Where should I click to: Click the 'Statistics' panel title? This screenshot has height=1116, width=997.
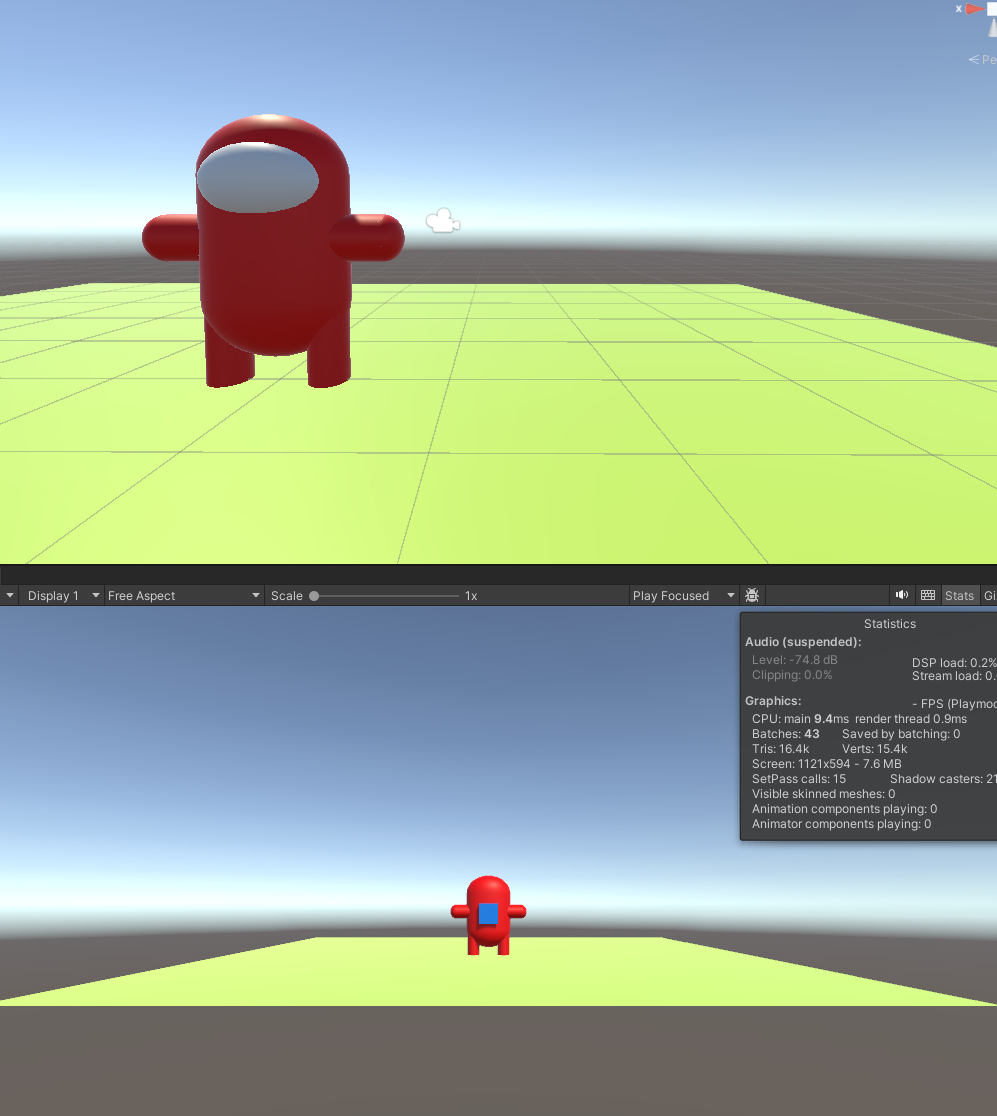(890, 623)
